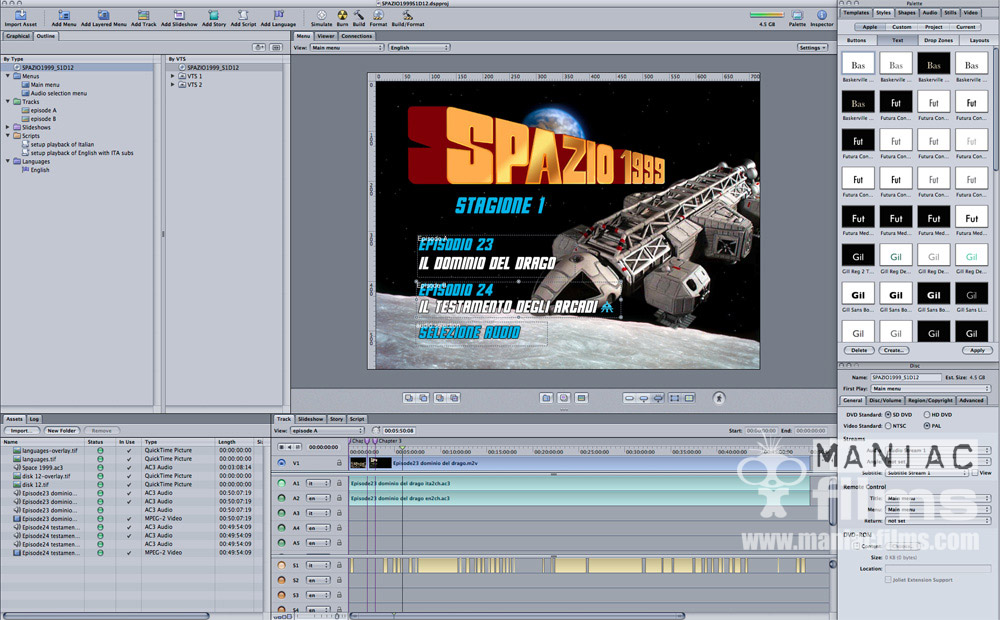The image size is (1000, 620).
Task: Select PAL video standard
Action: pyautogui.click(x=927, y=425)
